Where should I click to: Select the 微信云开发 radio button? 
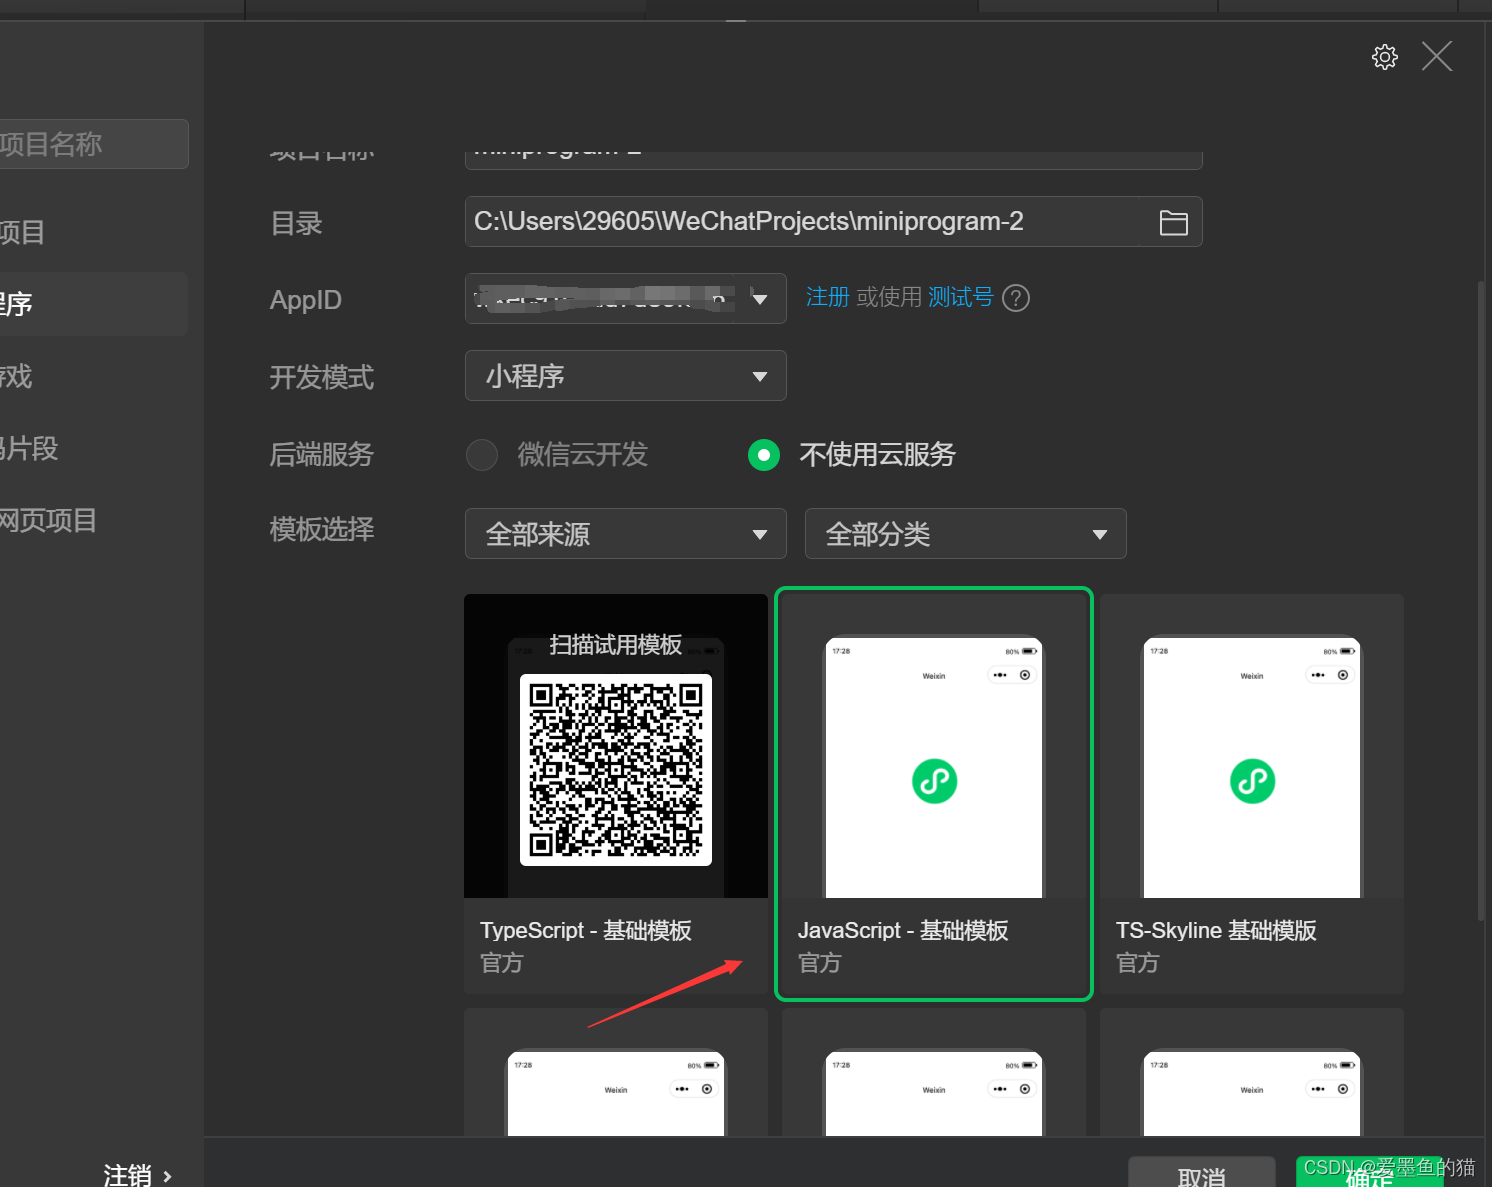[482, 455]
